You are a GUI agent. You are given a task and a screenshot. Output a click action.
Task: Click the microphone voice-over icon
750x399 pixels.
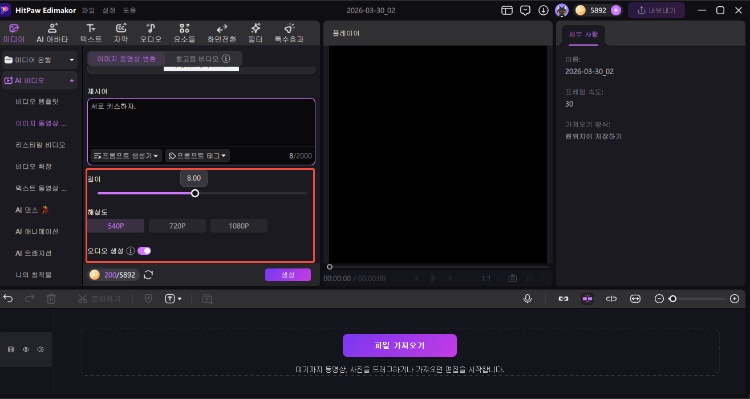pos(528,299)
